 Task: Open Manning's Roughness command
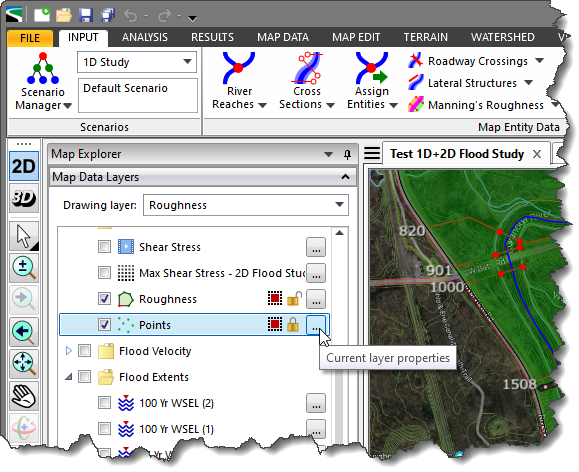[482, 105]
